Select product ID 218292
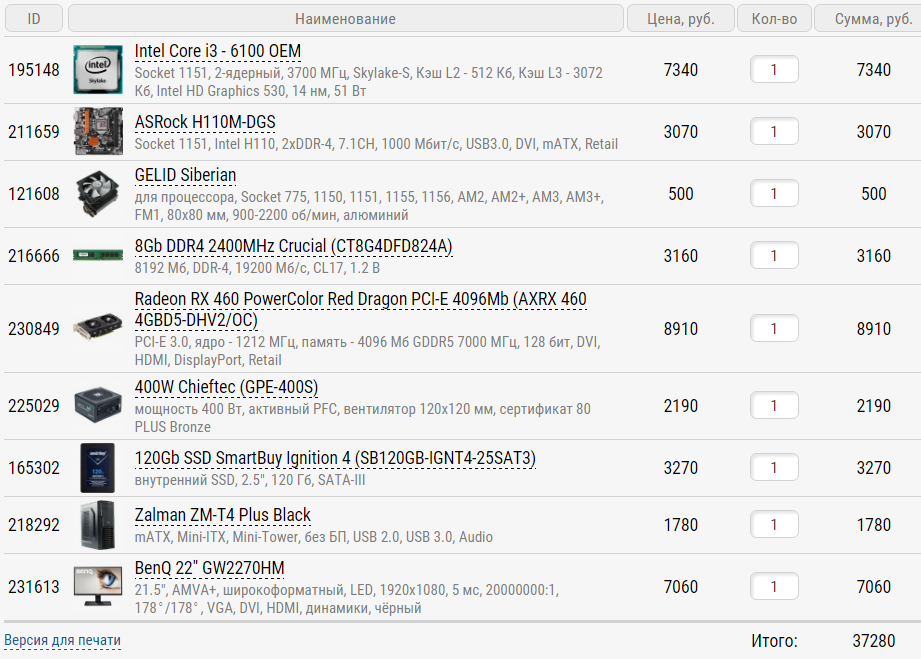The width and height of the screenshot is (921, 659). 34,524
